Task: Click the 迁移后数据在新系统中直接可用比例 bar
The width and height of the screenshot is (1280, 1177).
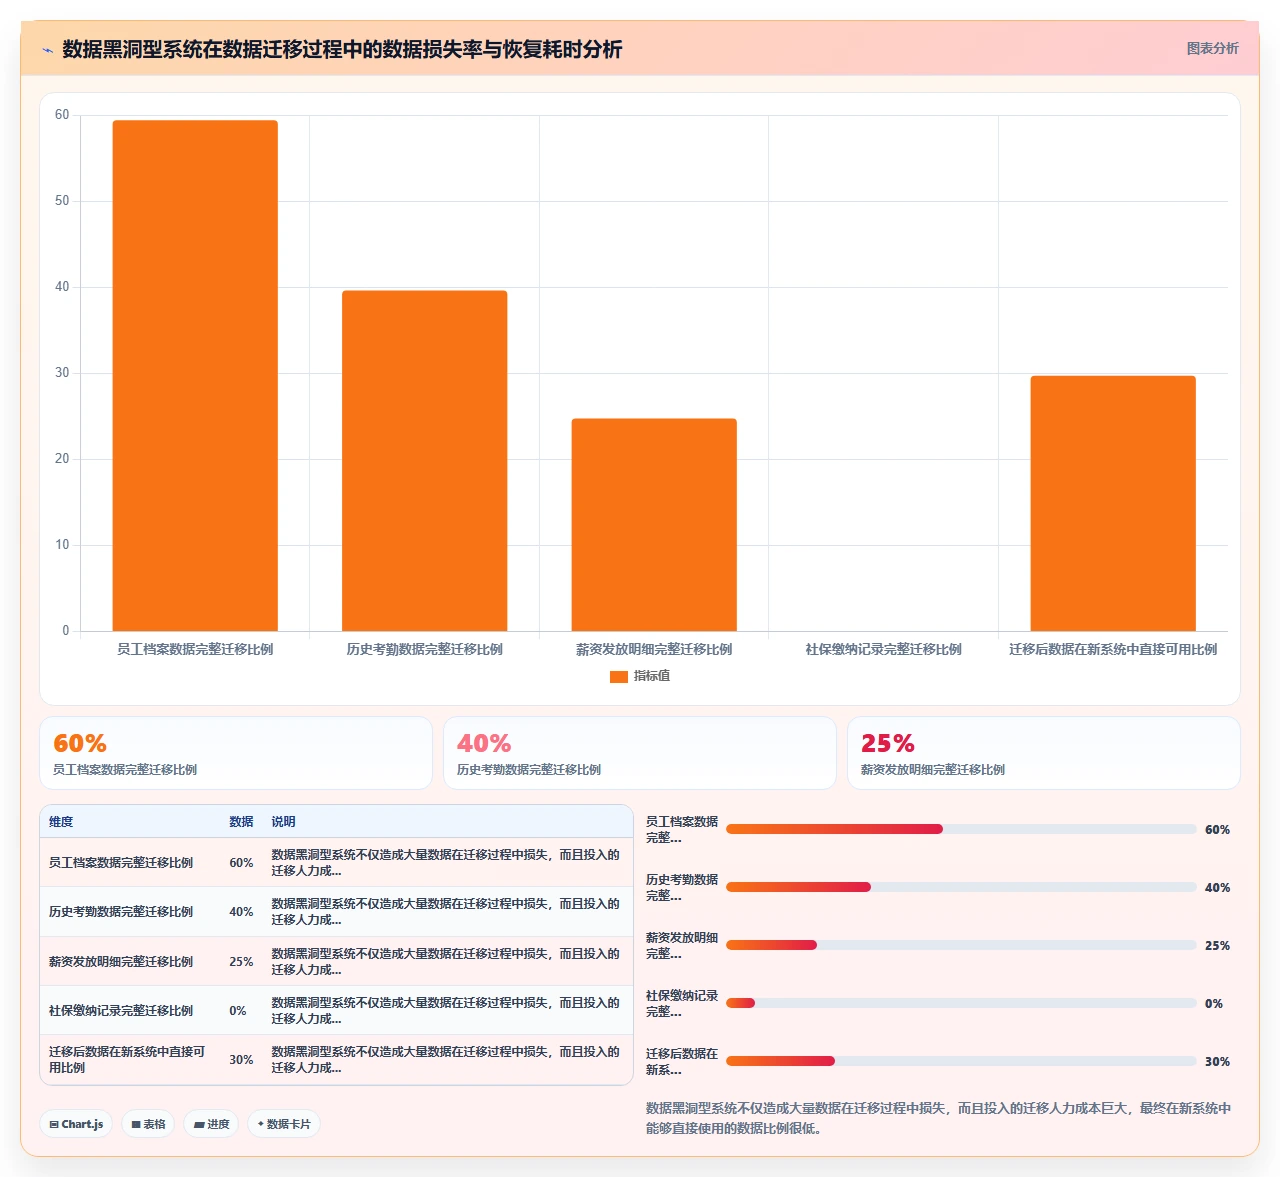Action: coord(1113,504)
